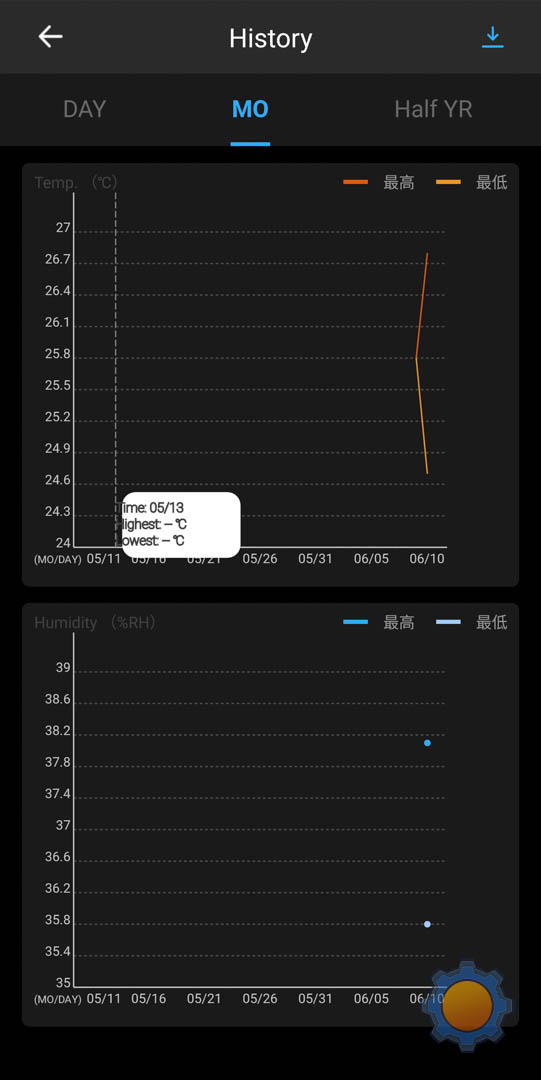541x1080 pixels.
Task: Tap 05/31 label on temperature axis
Action: [x=315, y=558]
